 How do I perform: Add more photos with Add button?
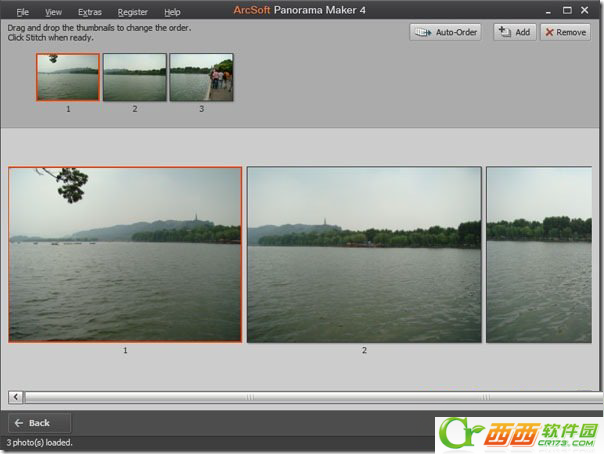[x=515, y=32]
